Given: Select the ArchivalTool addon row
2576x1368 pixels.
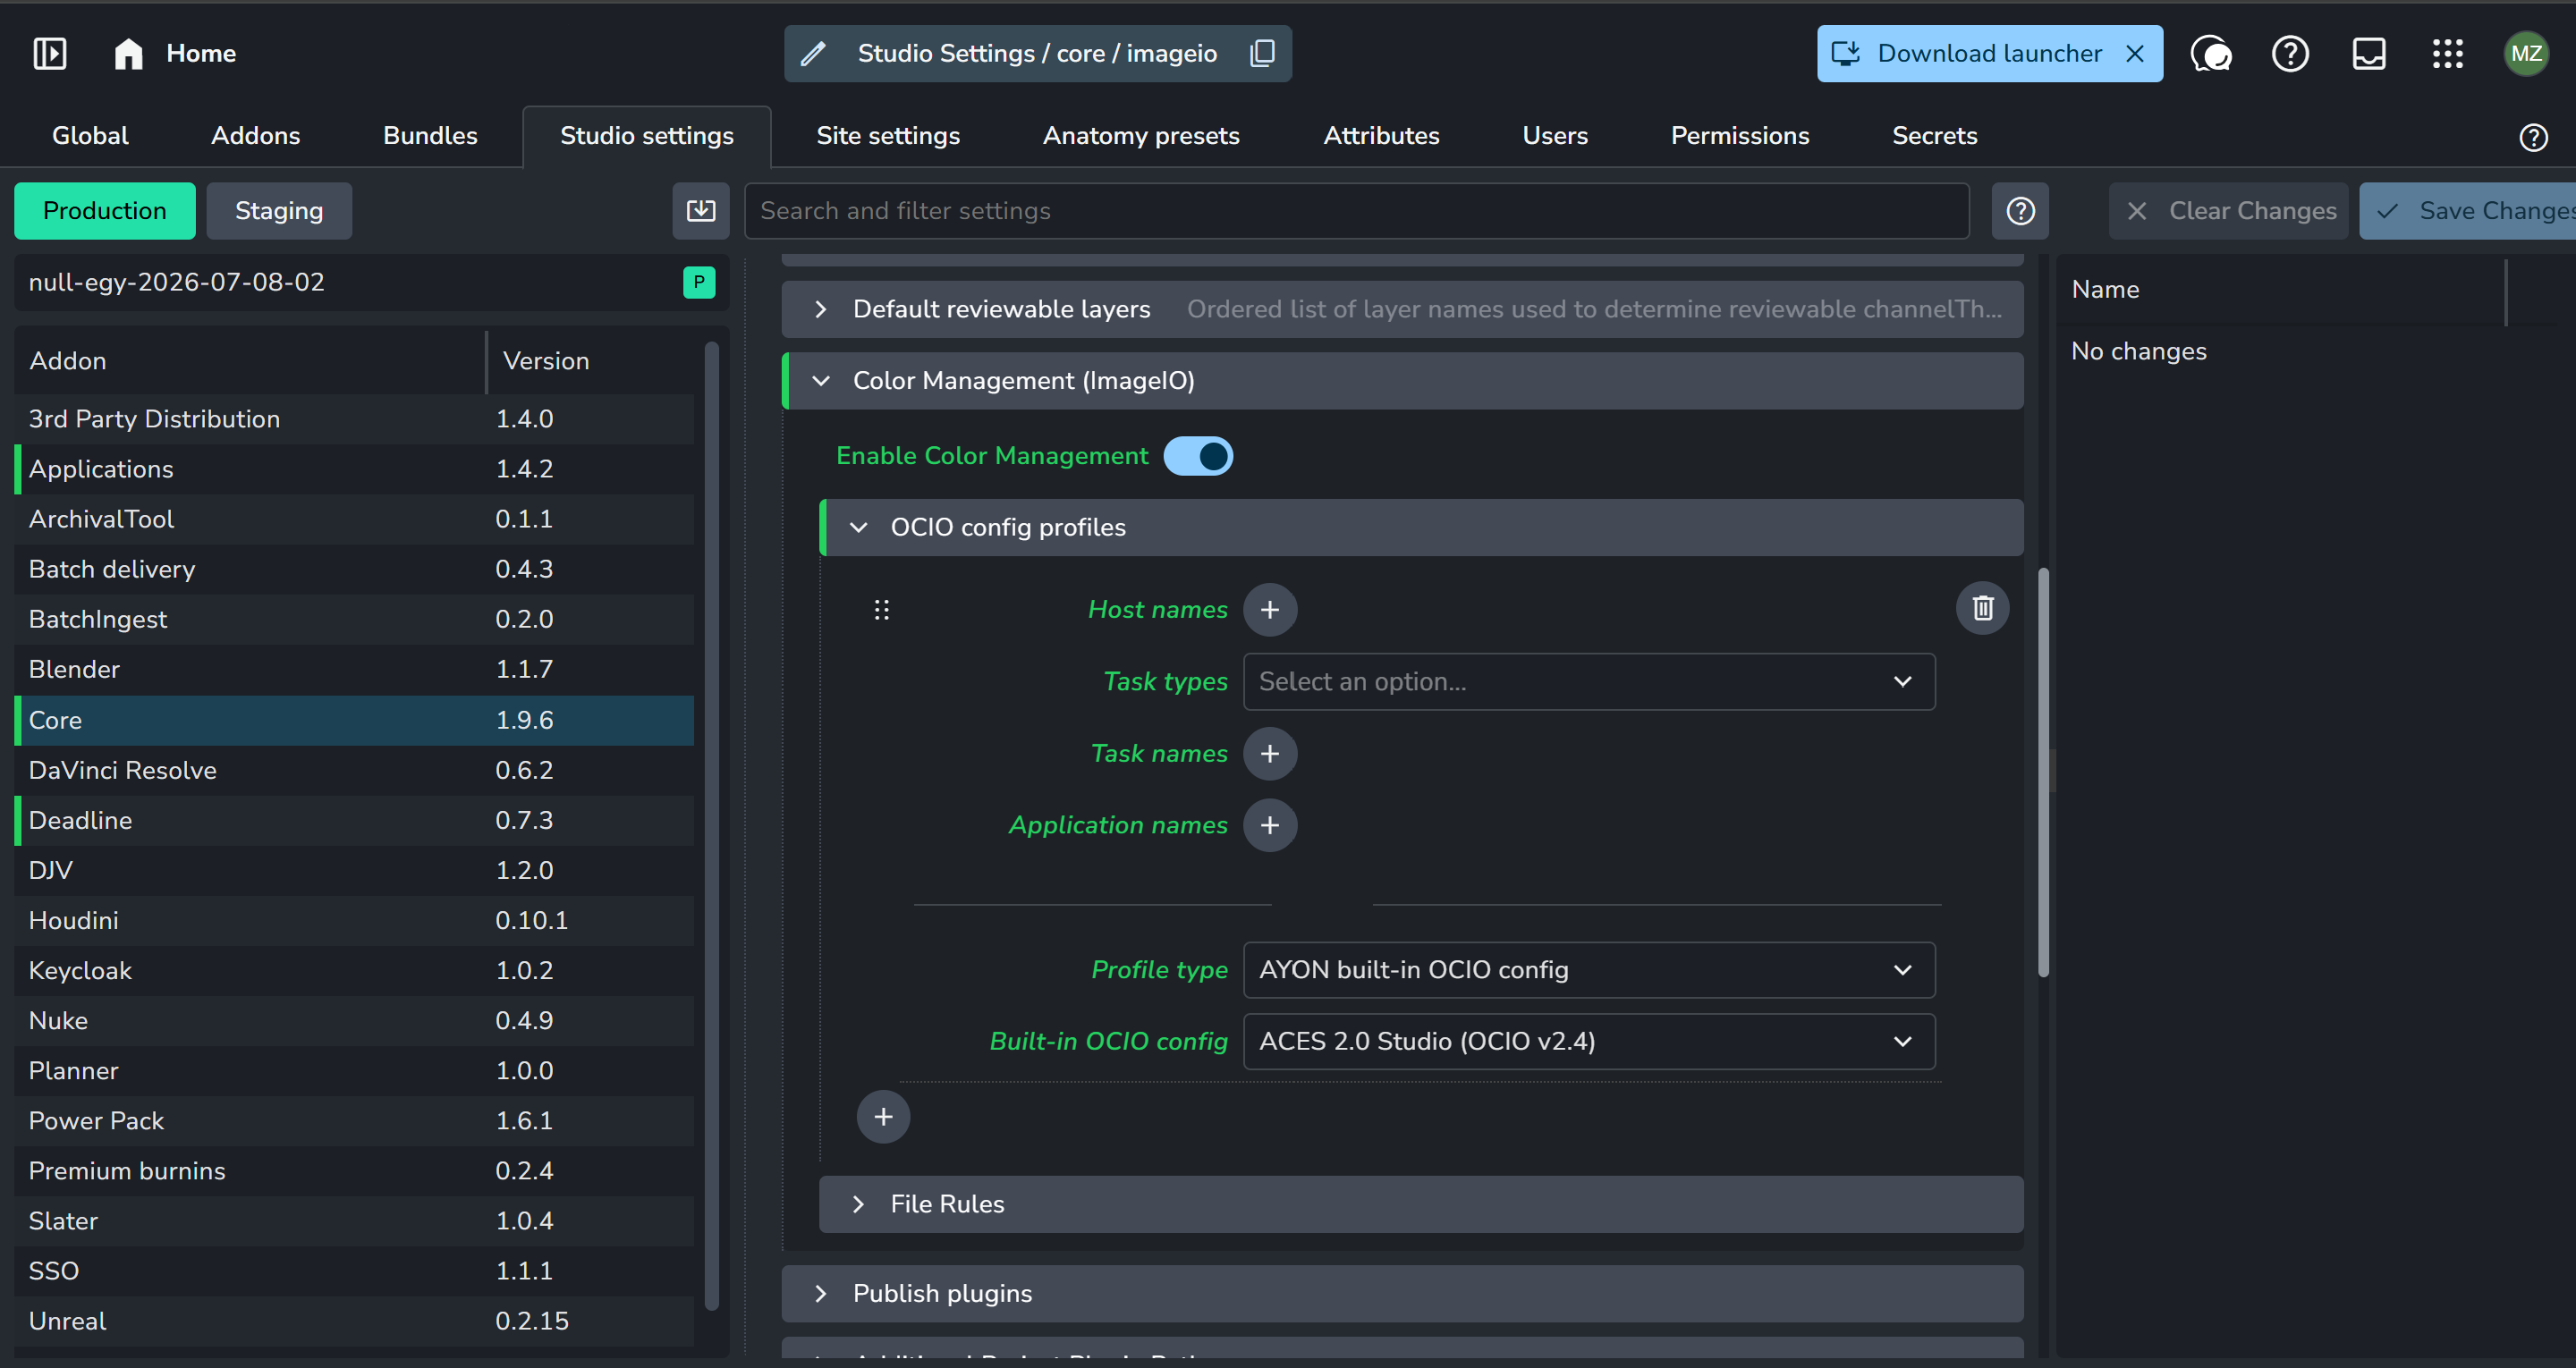Looking at the screenshot, I should tap(354, 520).
